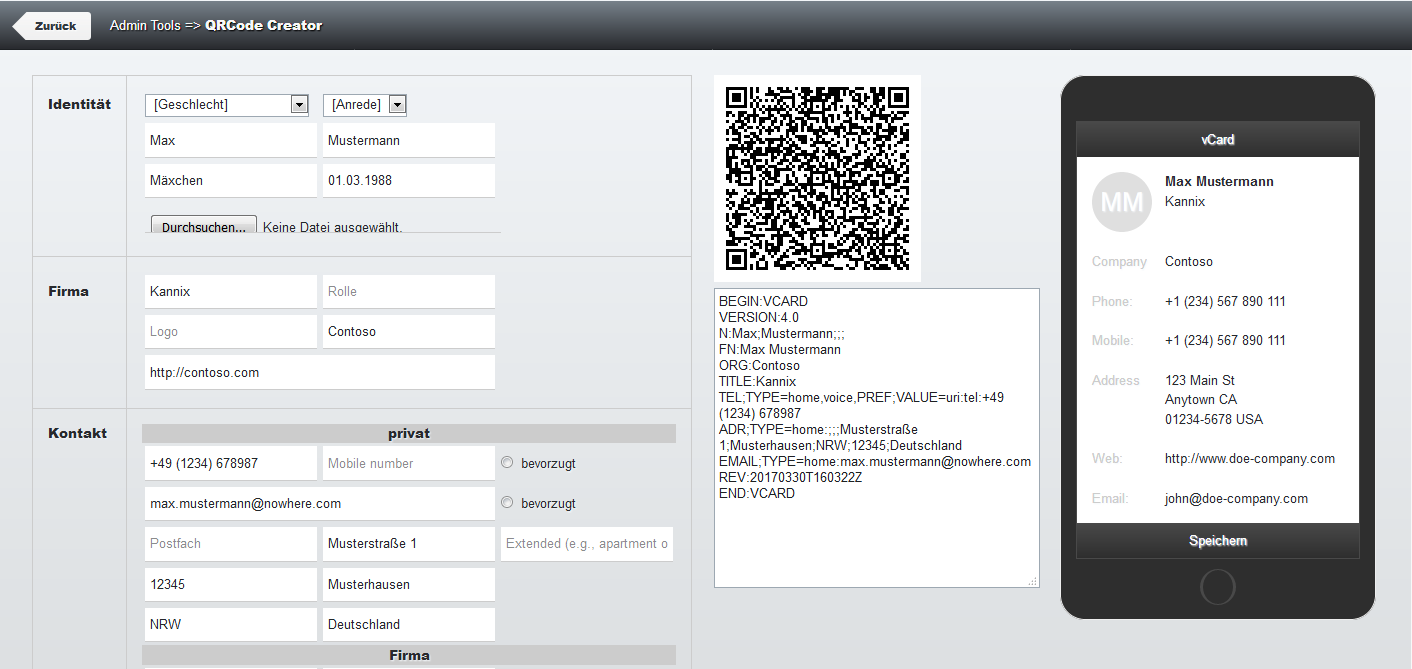Click the Address label in the phone preview

pyautogui.click(x=1116, y=381)
